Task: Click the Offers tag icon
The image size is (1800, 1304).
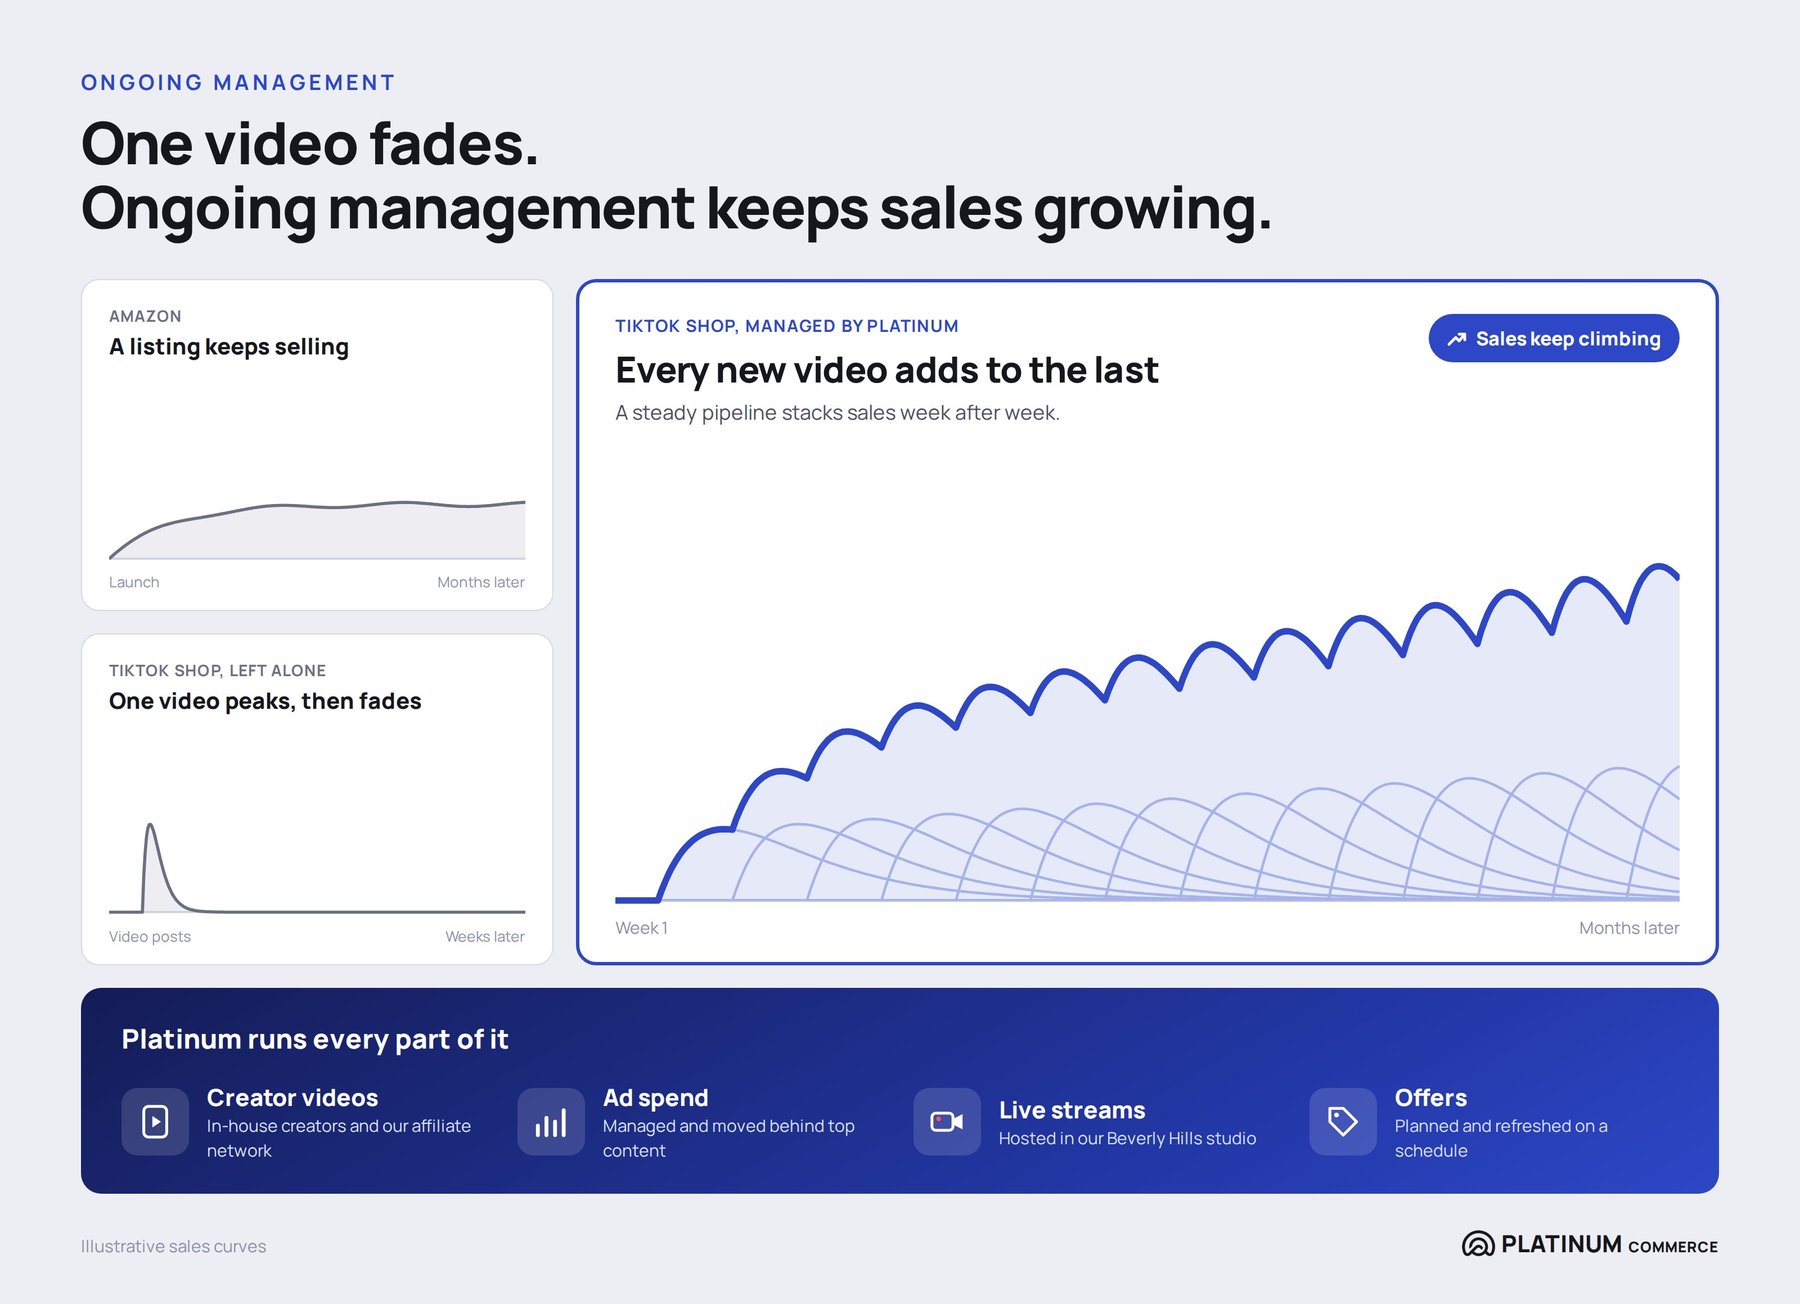Action: (x=1343, y=1122)
